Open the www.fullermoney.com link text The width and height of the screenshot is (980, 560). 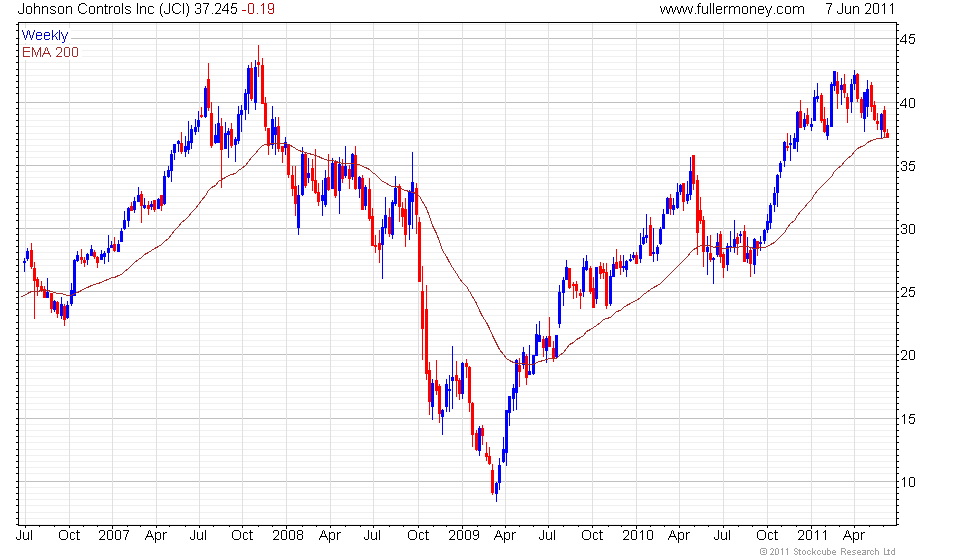pos(732,9)
